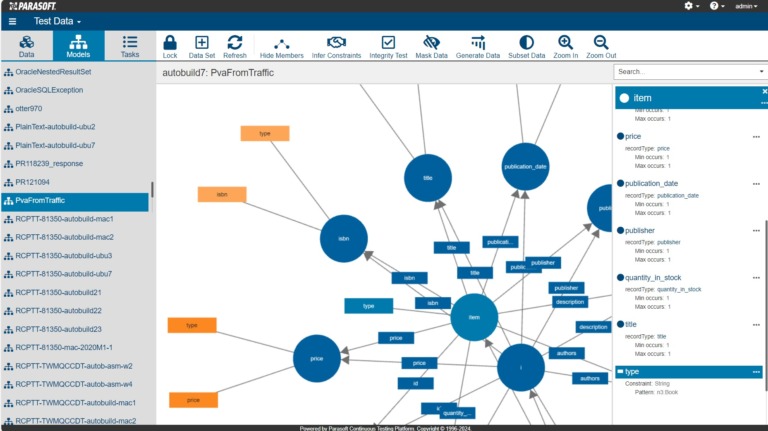Switch to the Data tab
The image size is (768, 431).
click(x=27, y=46)
